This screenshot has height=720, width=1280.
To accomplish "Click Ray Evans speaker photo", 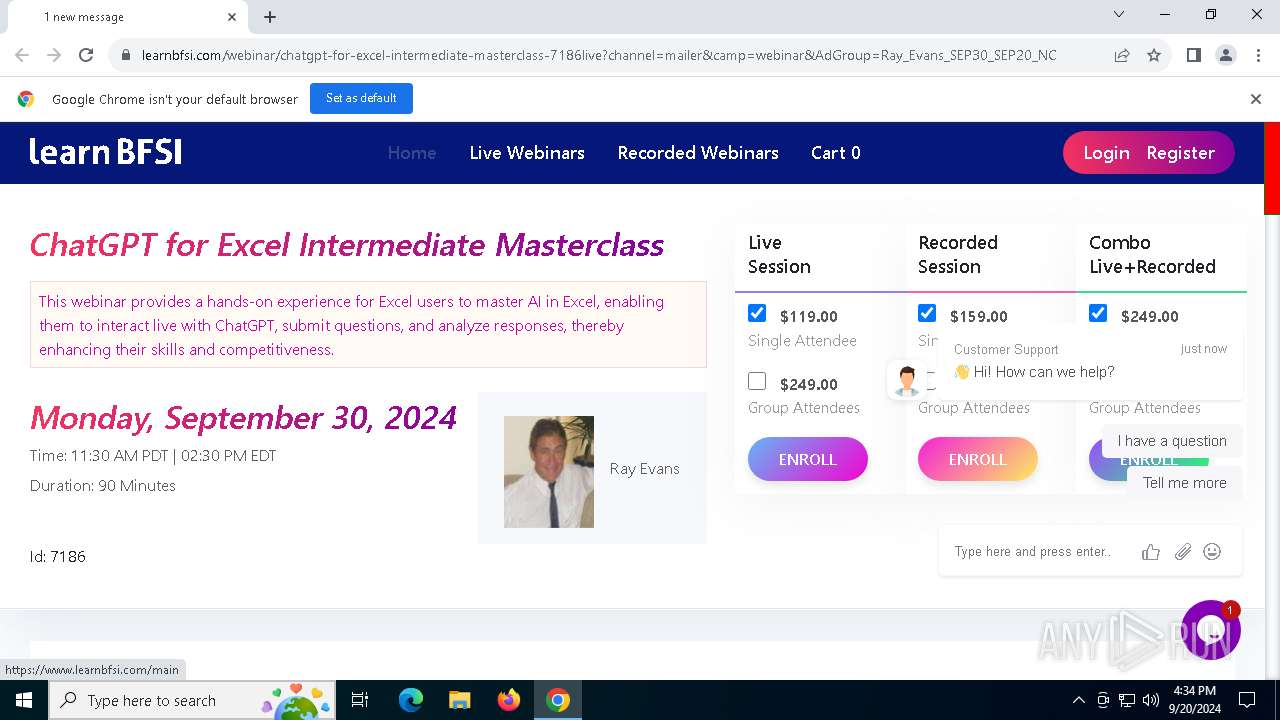I will tap(549, 472).
